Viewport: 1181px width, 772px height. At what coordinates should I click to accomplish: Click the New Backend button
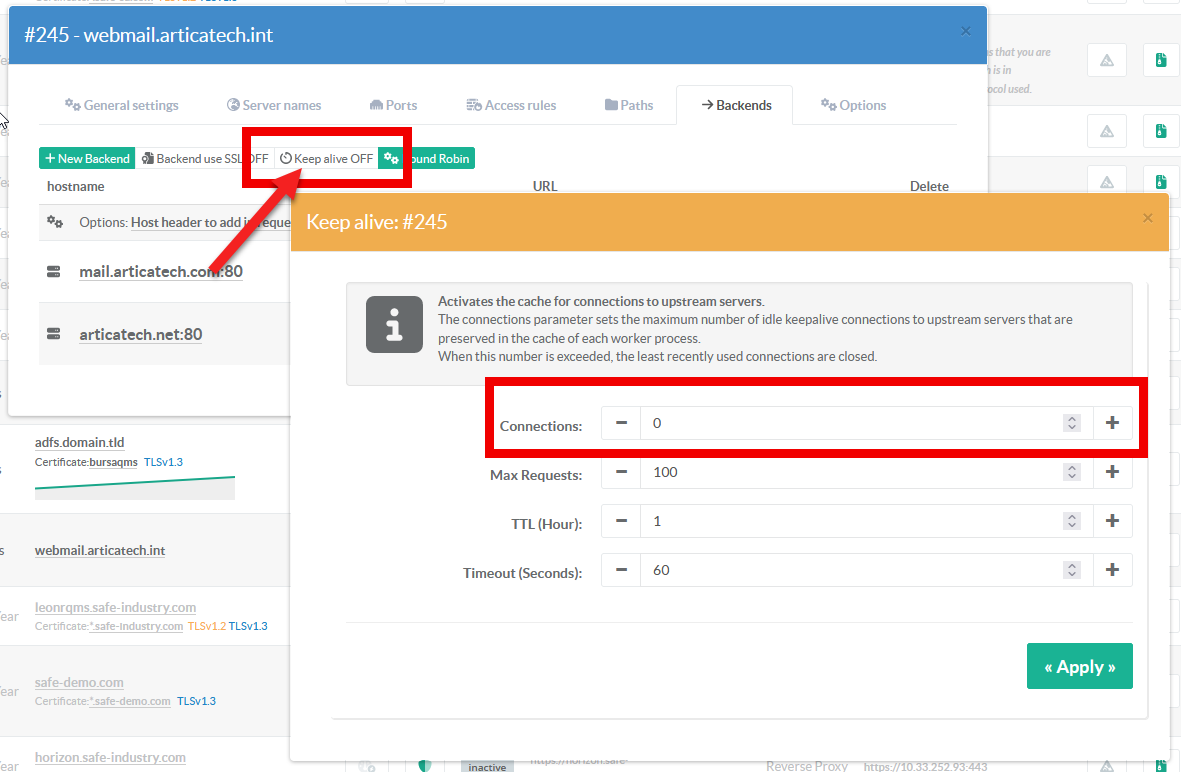87,158
